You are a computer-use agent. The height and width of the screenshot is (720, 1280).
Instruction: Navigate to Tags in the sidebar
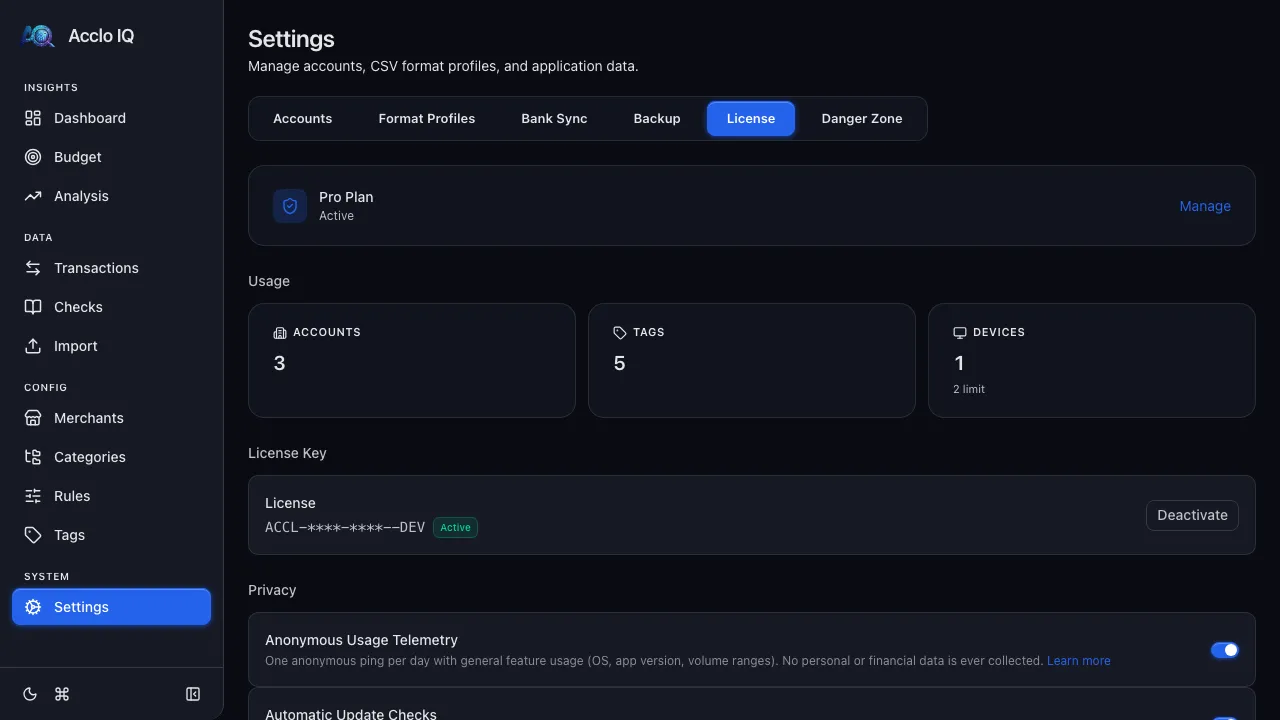(111, 535)
